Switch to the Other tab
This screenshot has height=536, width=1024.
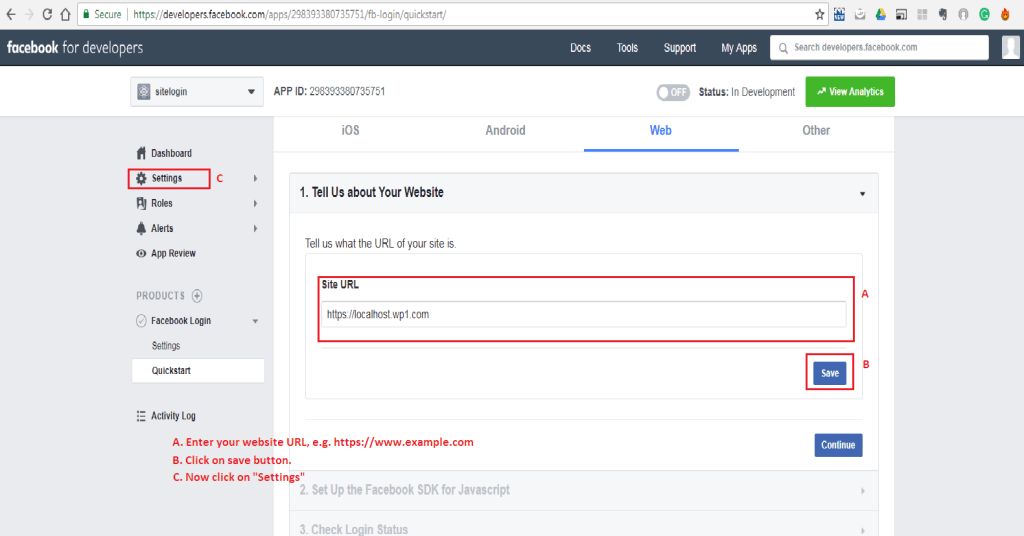(816, 131)
